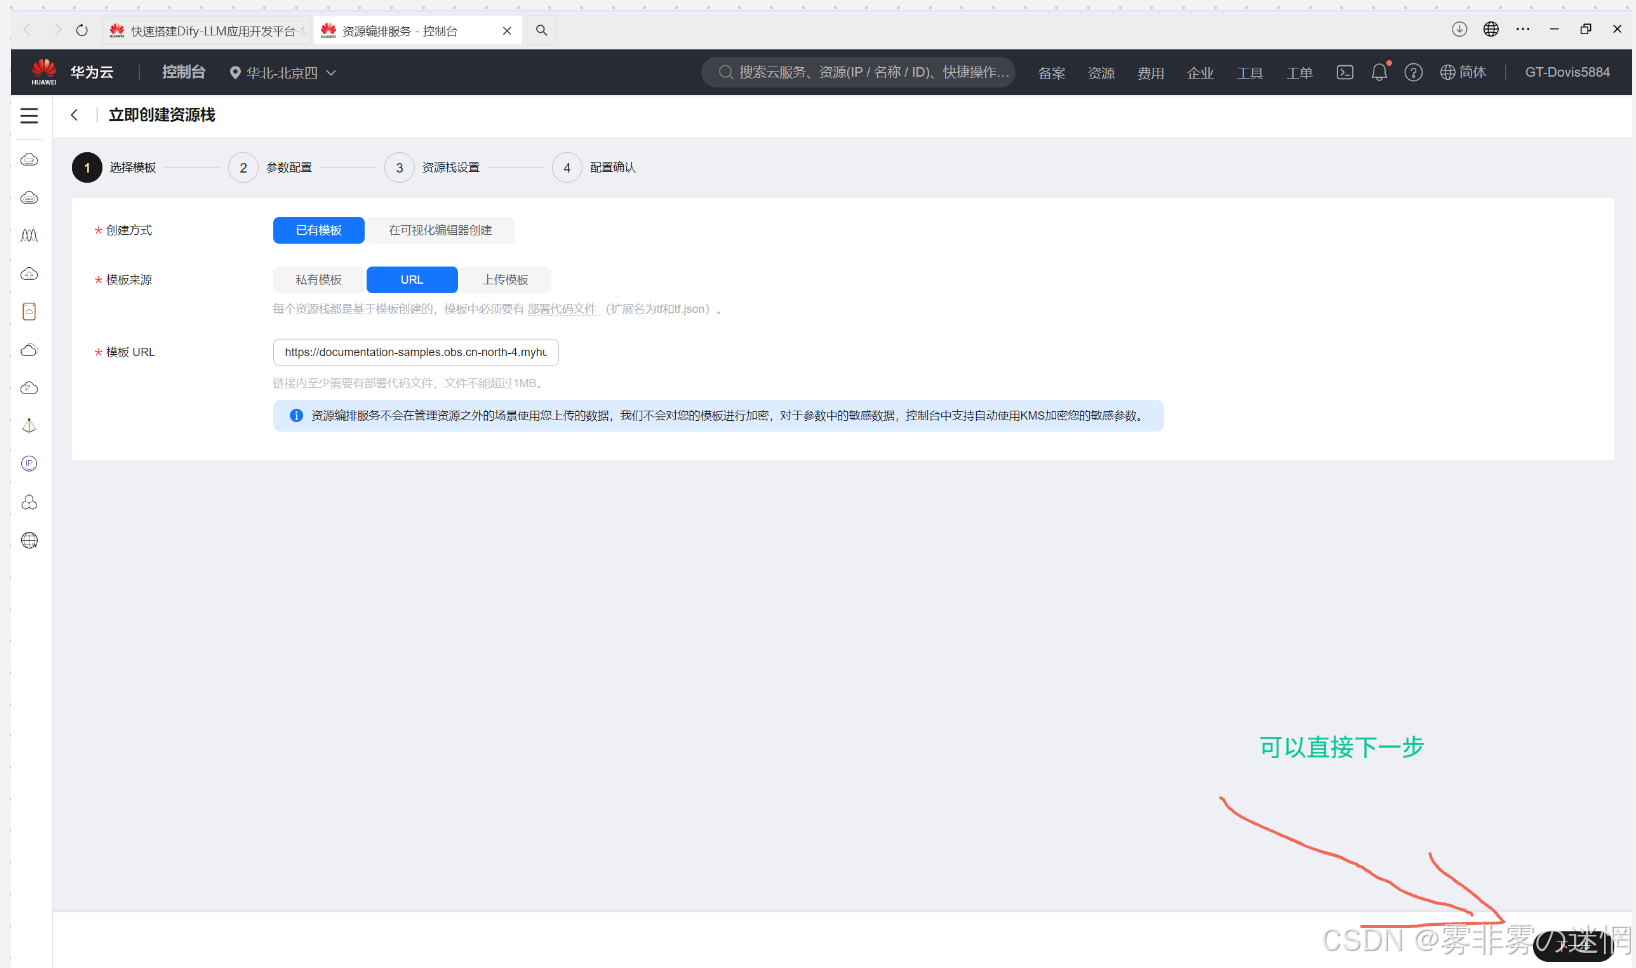
Task: Open the cloud with play symbol sidebar icon
Action: (30, 388)
